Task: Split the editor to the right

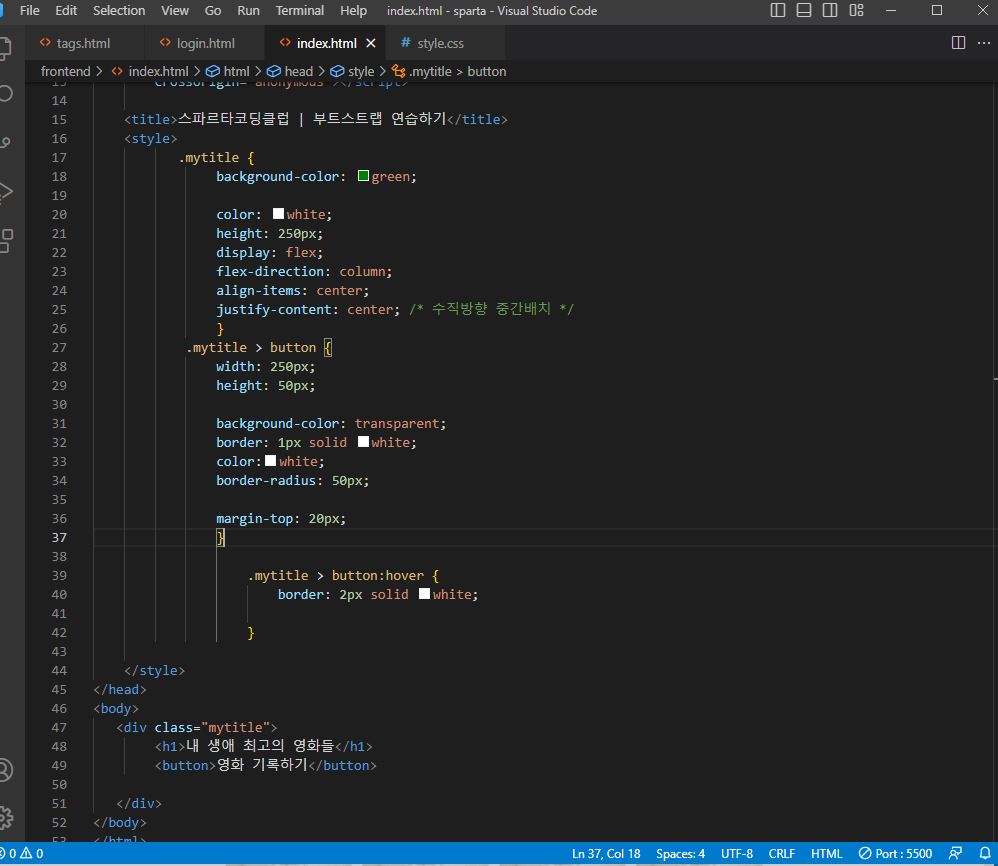Action: tap(958, 43)
